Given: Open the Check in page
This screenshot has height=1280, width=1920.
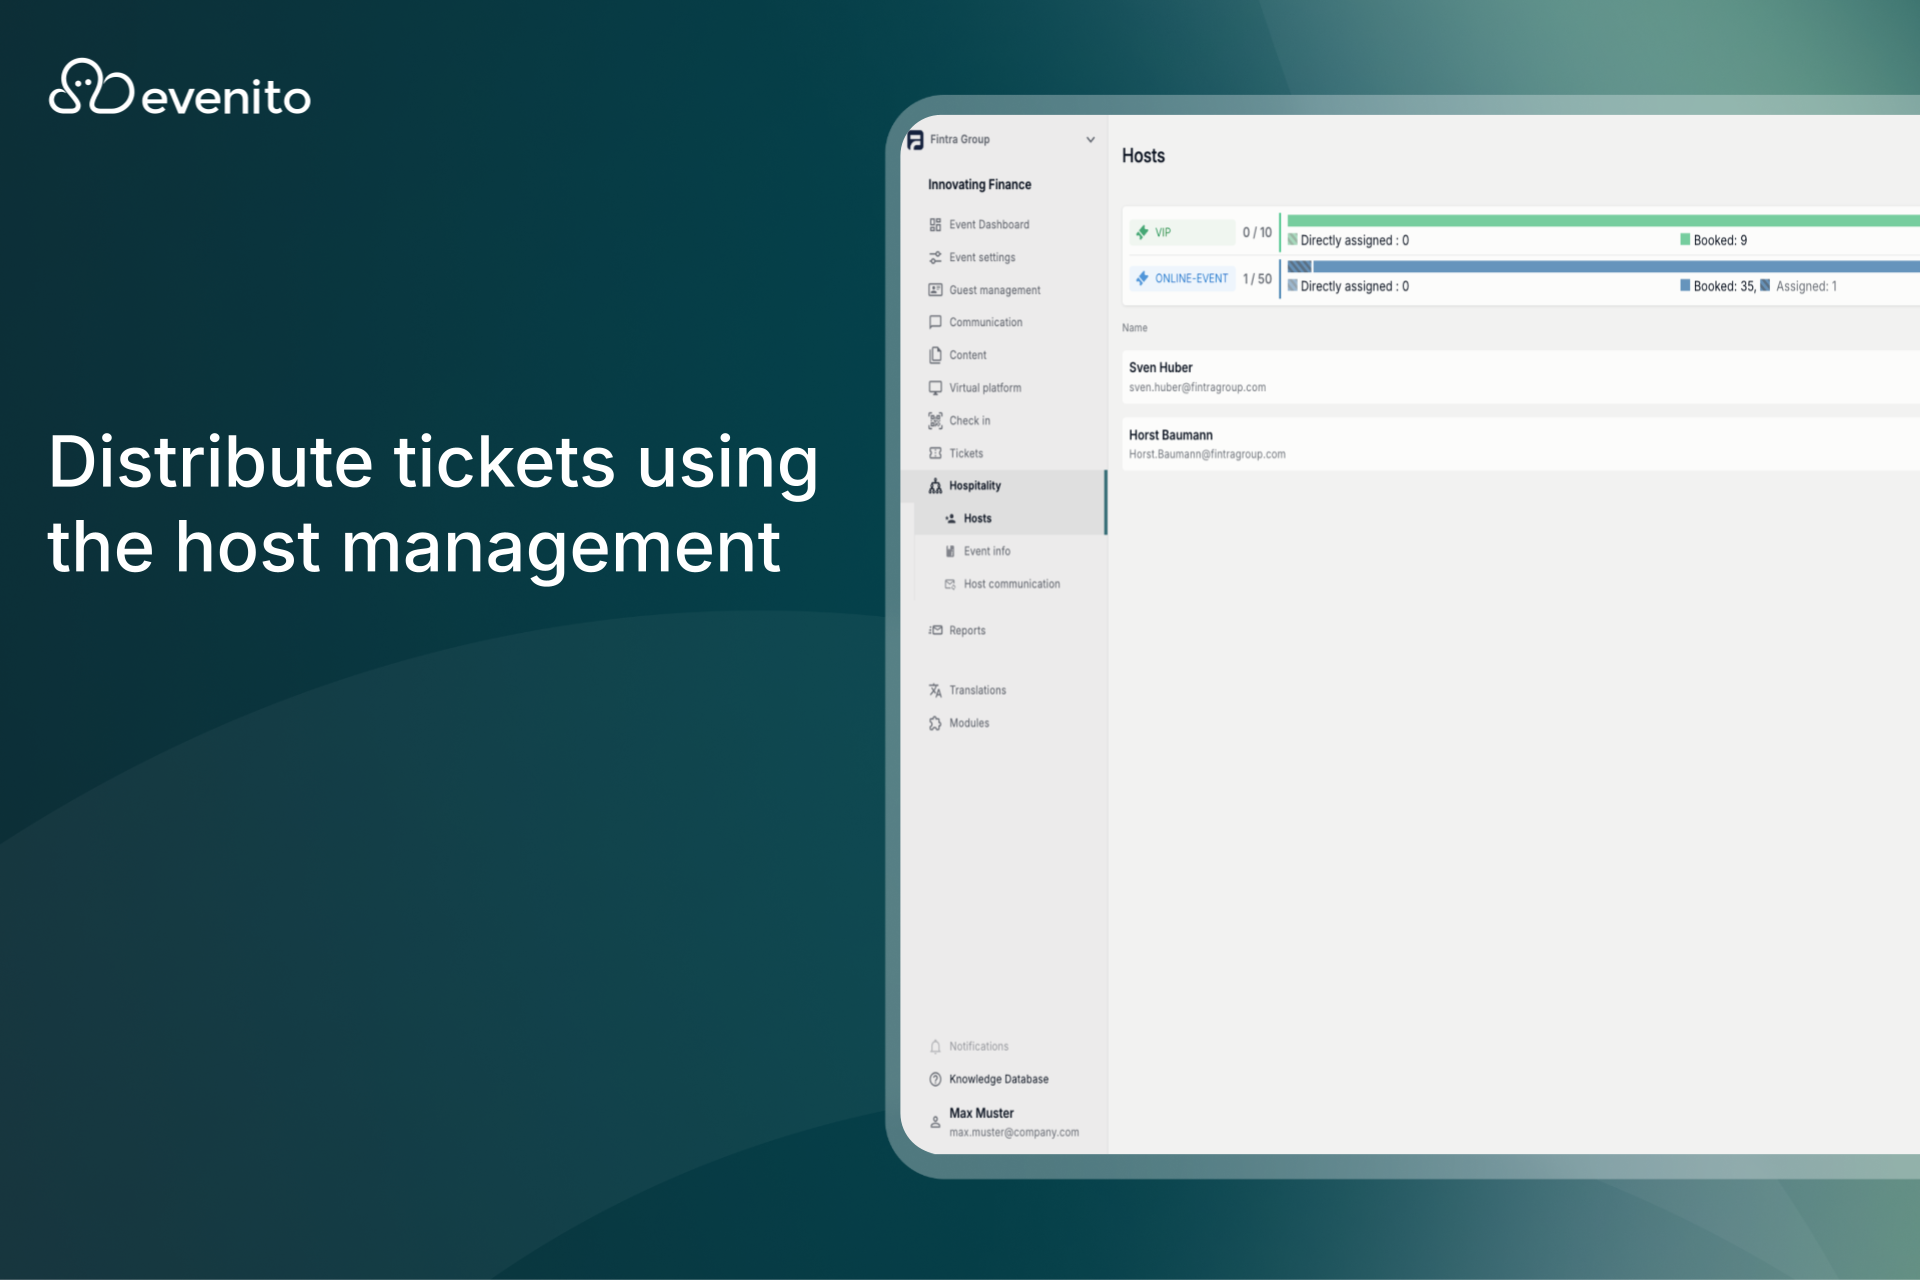Looking at the screenshot, I should point(969,421).
